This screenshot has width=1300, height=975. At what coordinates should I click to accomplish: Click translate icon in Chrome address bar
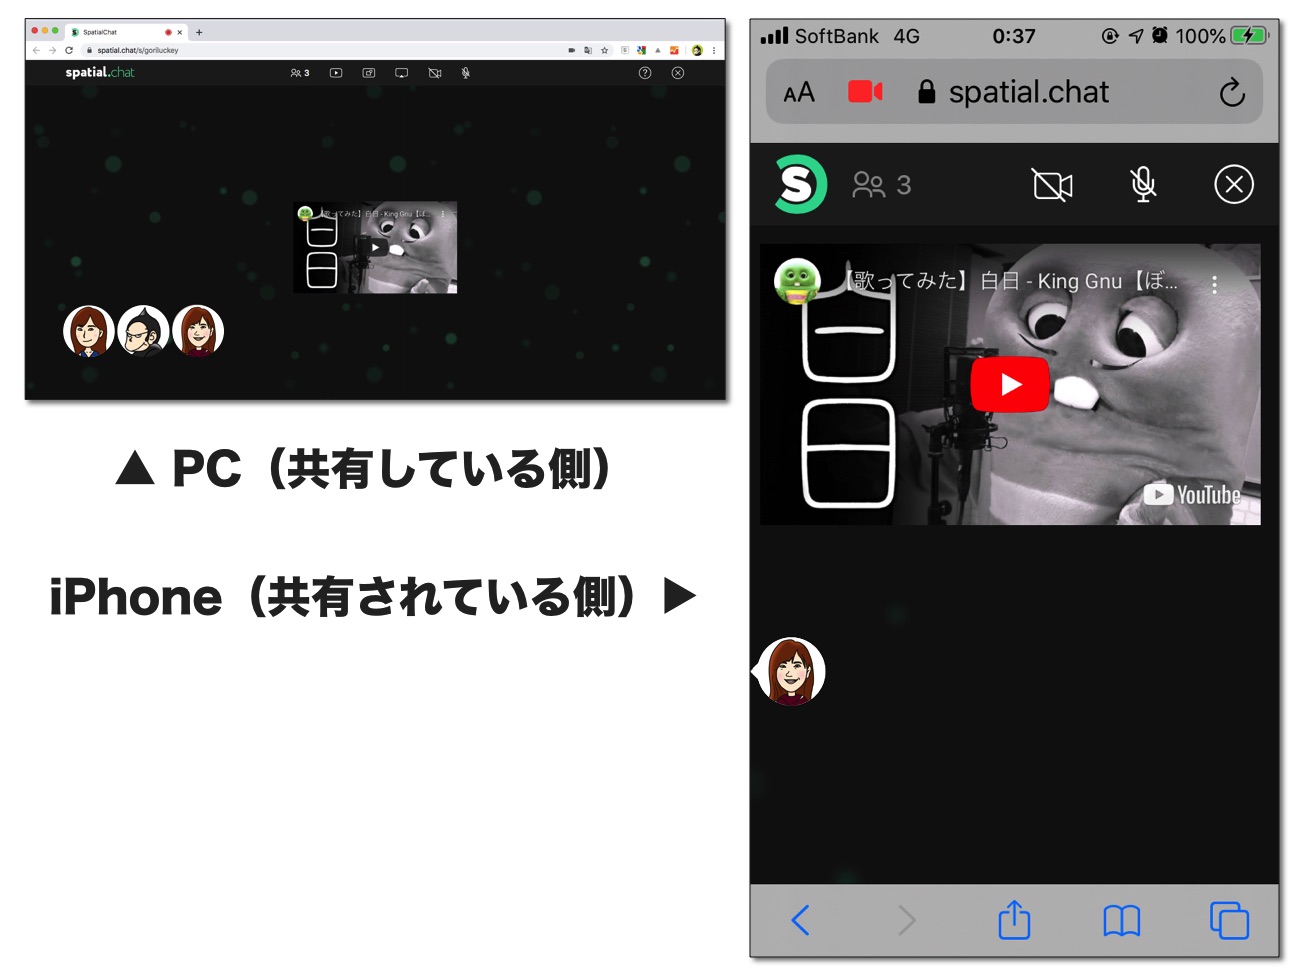coord(588,50)
